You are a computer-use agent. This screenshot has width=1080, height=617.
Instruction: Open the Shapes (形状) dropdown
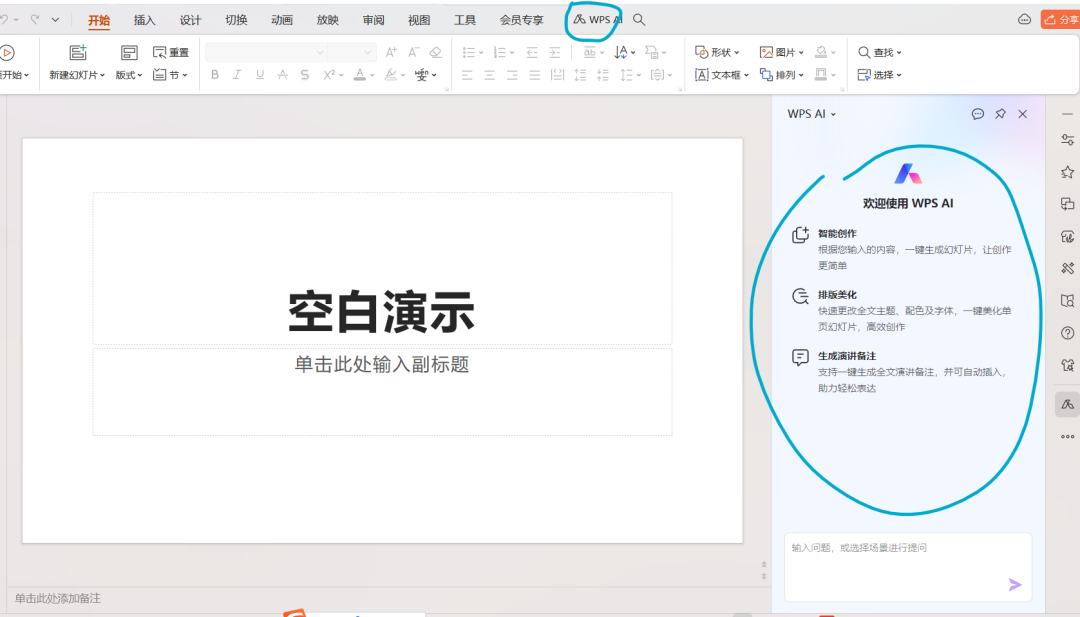pos(718,52)
